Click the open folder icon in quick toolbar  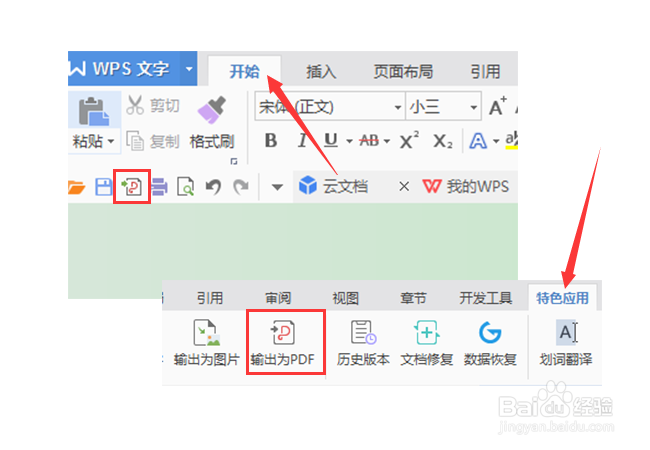[76, 187]
